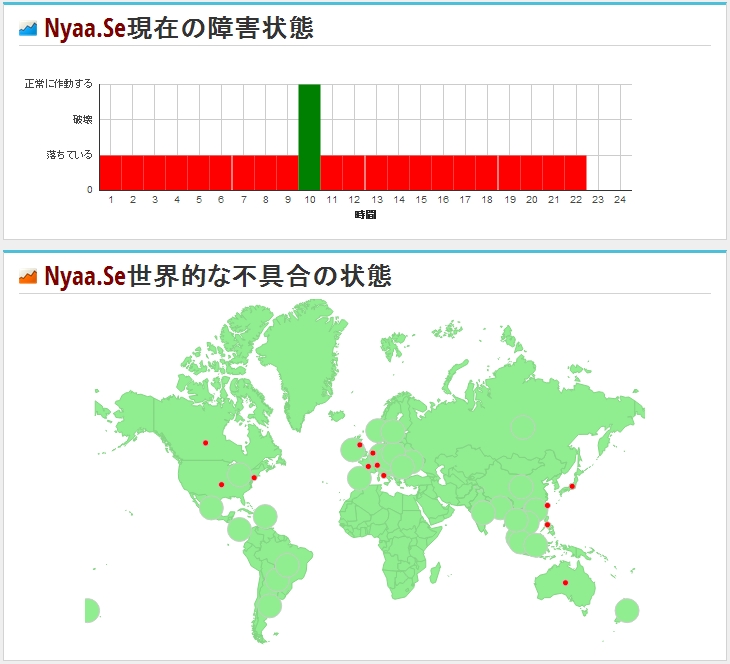Click the red dot in the Philippines

tap(548, 525)
